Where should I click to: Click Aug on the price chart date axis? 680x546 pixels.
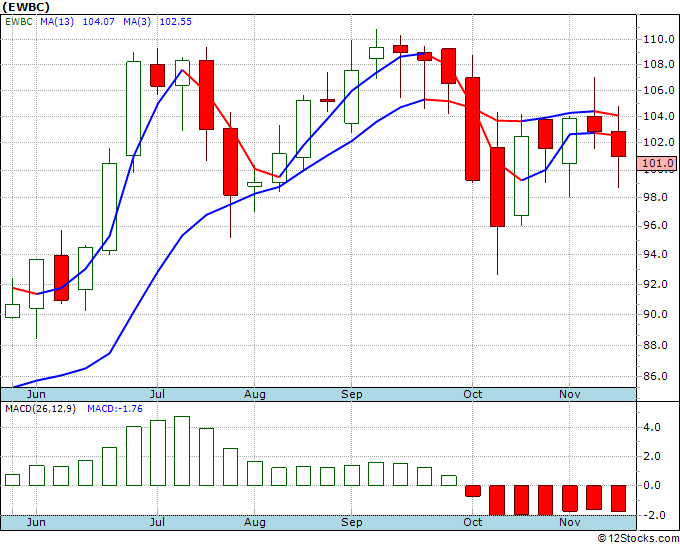255,394
